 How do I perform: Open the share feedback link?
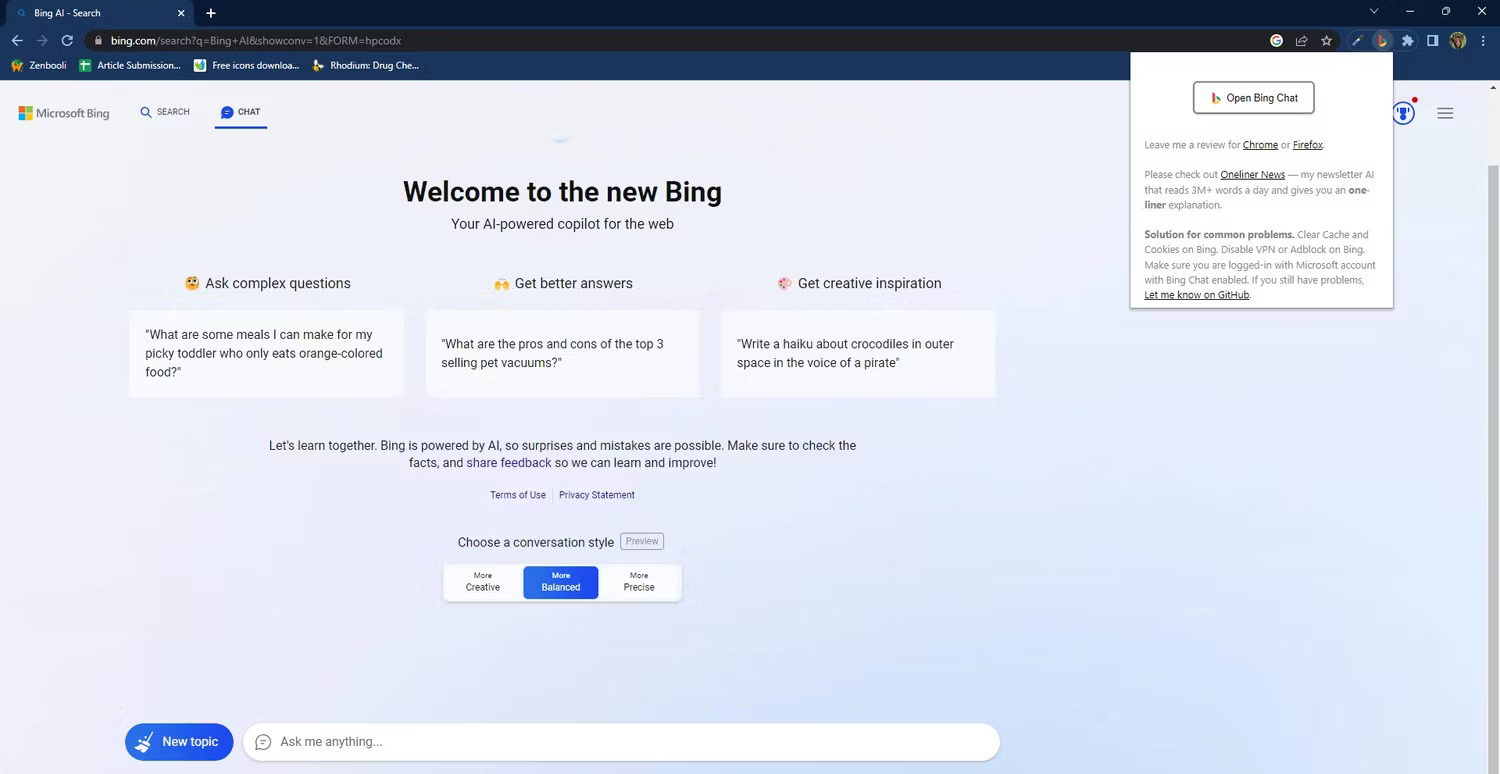click(509, 463)
